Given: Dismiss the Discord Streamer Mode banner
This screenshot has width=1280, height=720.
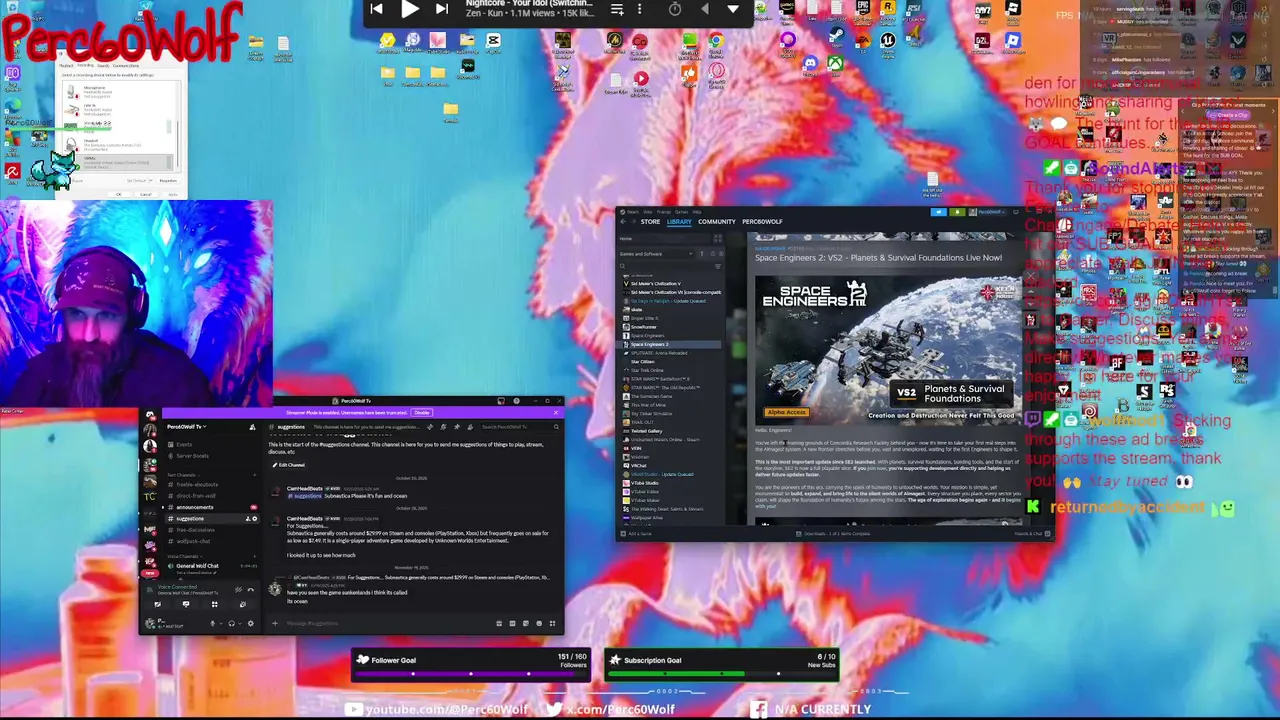Looking at the screenshot, I should click(556, 412).
